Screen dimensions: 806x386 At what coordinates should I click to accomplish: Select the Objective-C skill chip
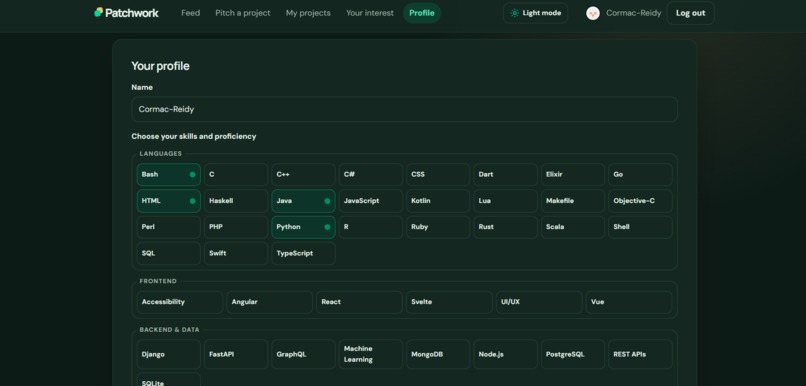[x=640, y=201]
